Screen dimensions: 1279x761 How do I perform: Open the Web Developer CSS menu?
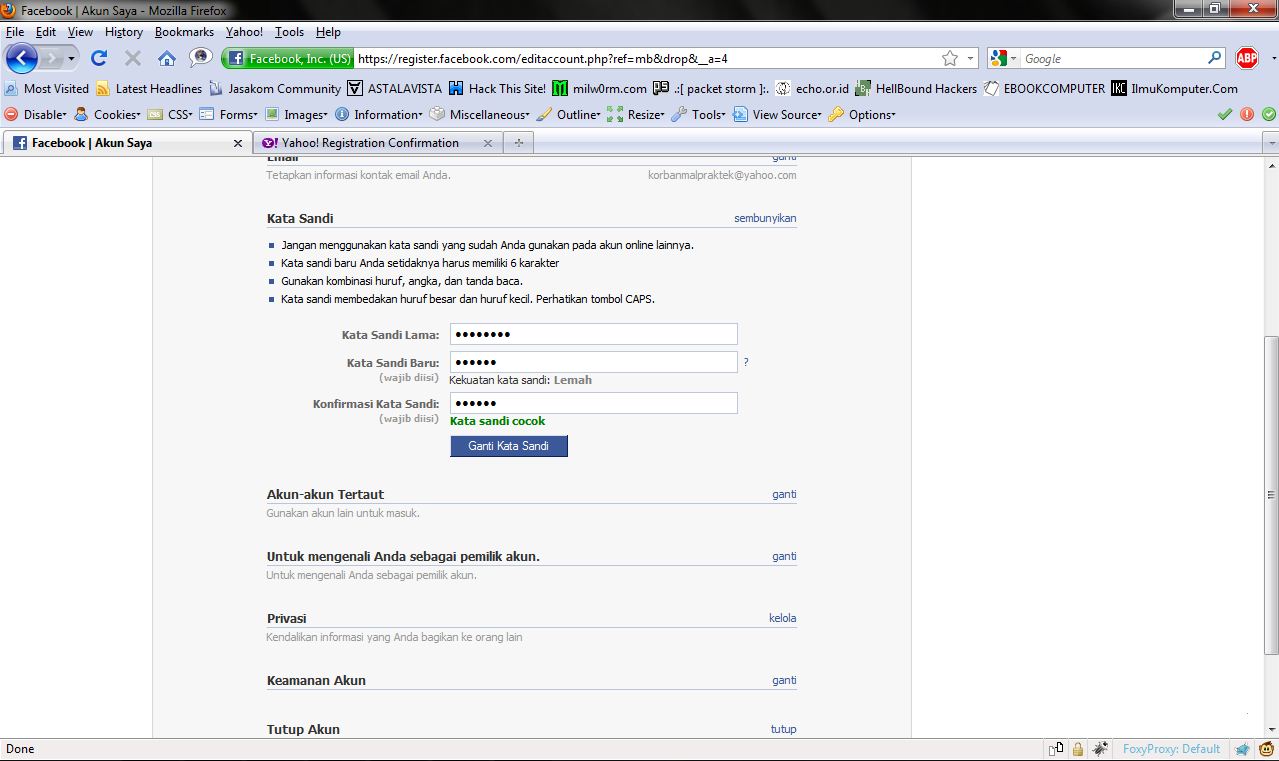(170, 114)
